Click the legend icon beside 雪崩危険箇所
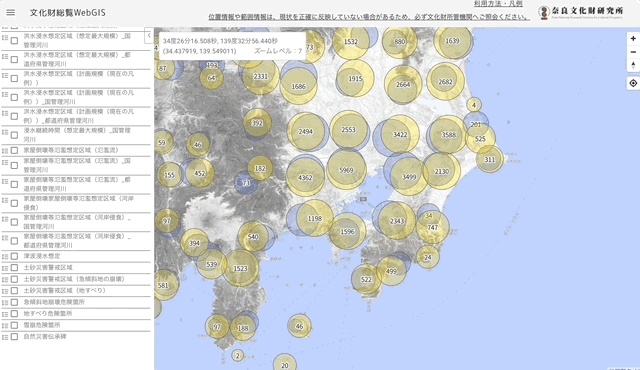This screenshot has height=370, width=640. pos(5,326)
